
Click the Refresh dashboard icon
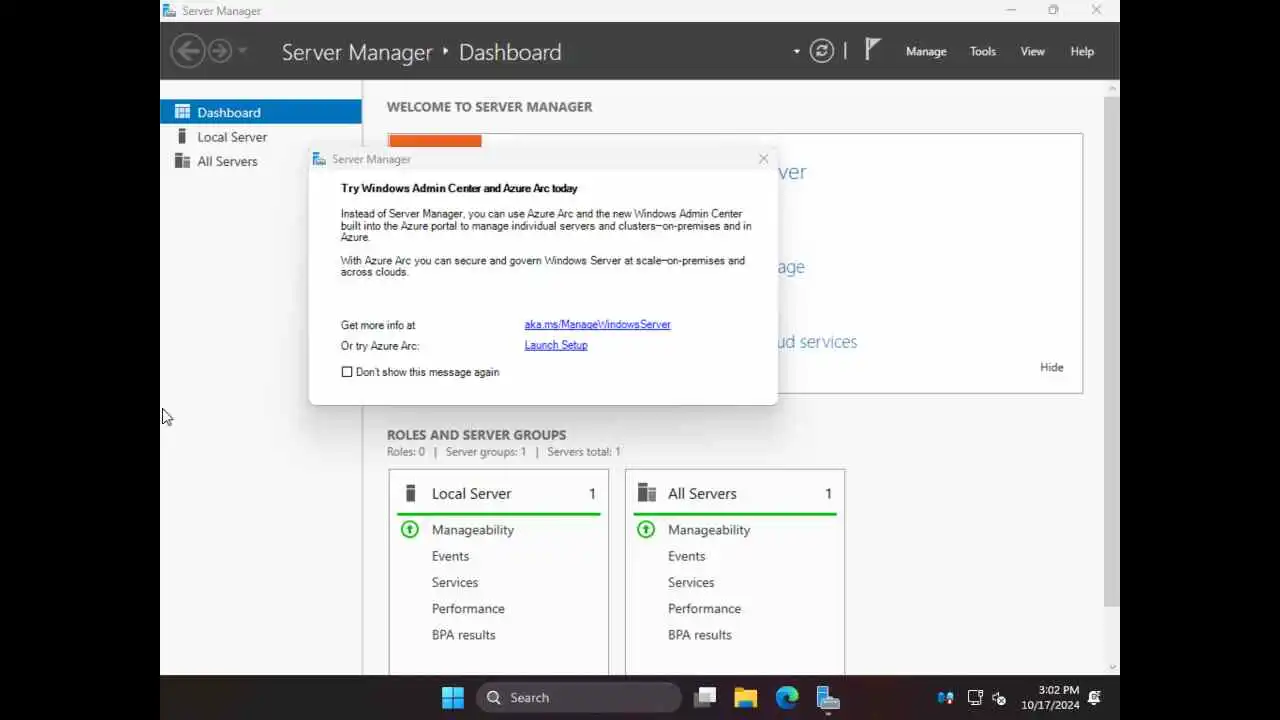pos(822,51)
